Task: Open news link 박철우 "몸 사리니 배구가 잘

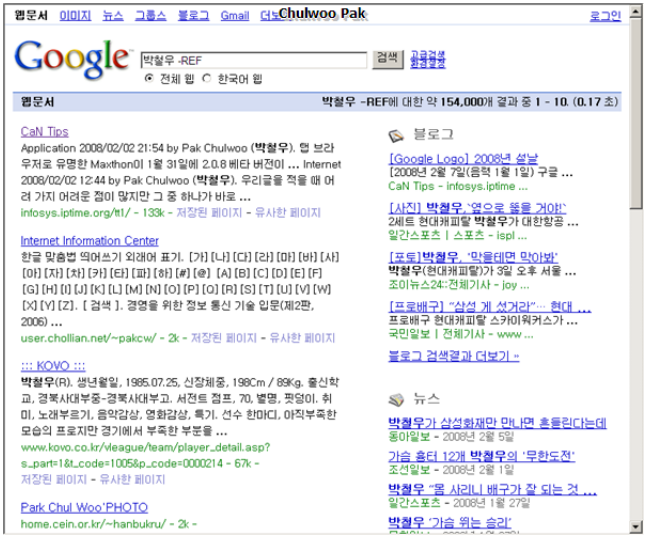Action: [x=492, y=489]
